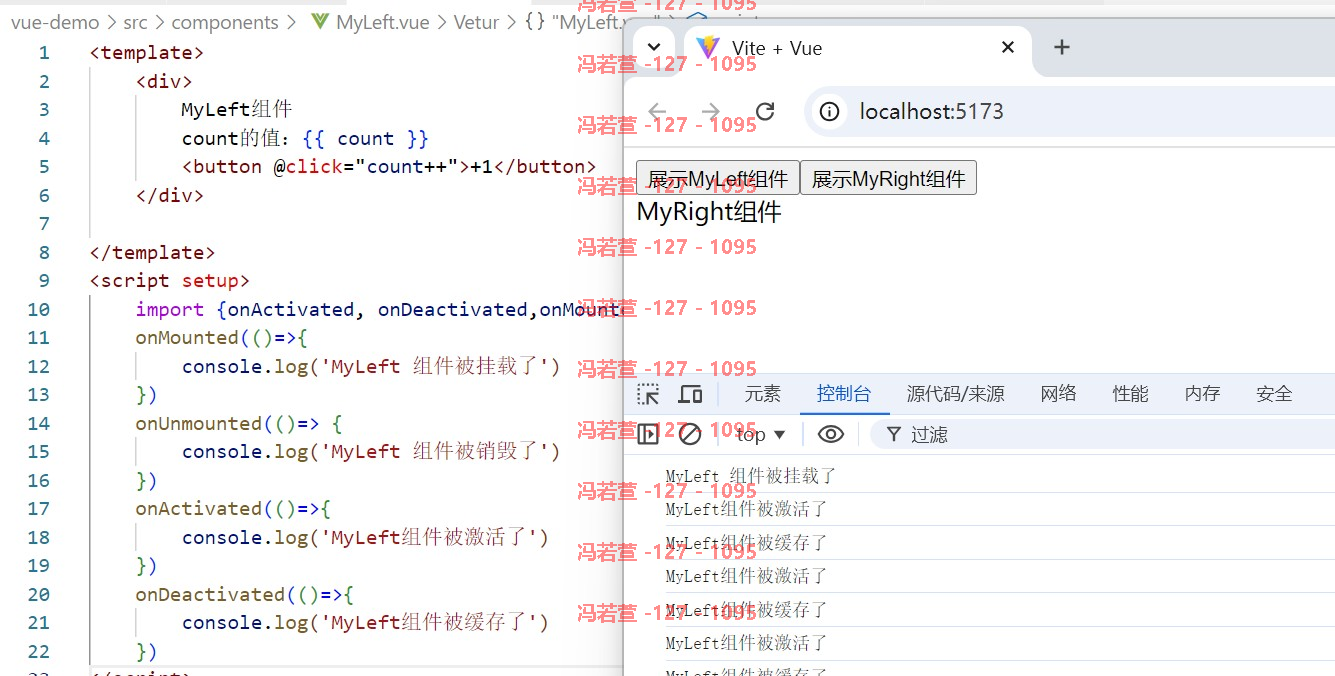Click editor line number 20
The height and width of the screenshot is (676, 1335).
(39, 594)
